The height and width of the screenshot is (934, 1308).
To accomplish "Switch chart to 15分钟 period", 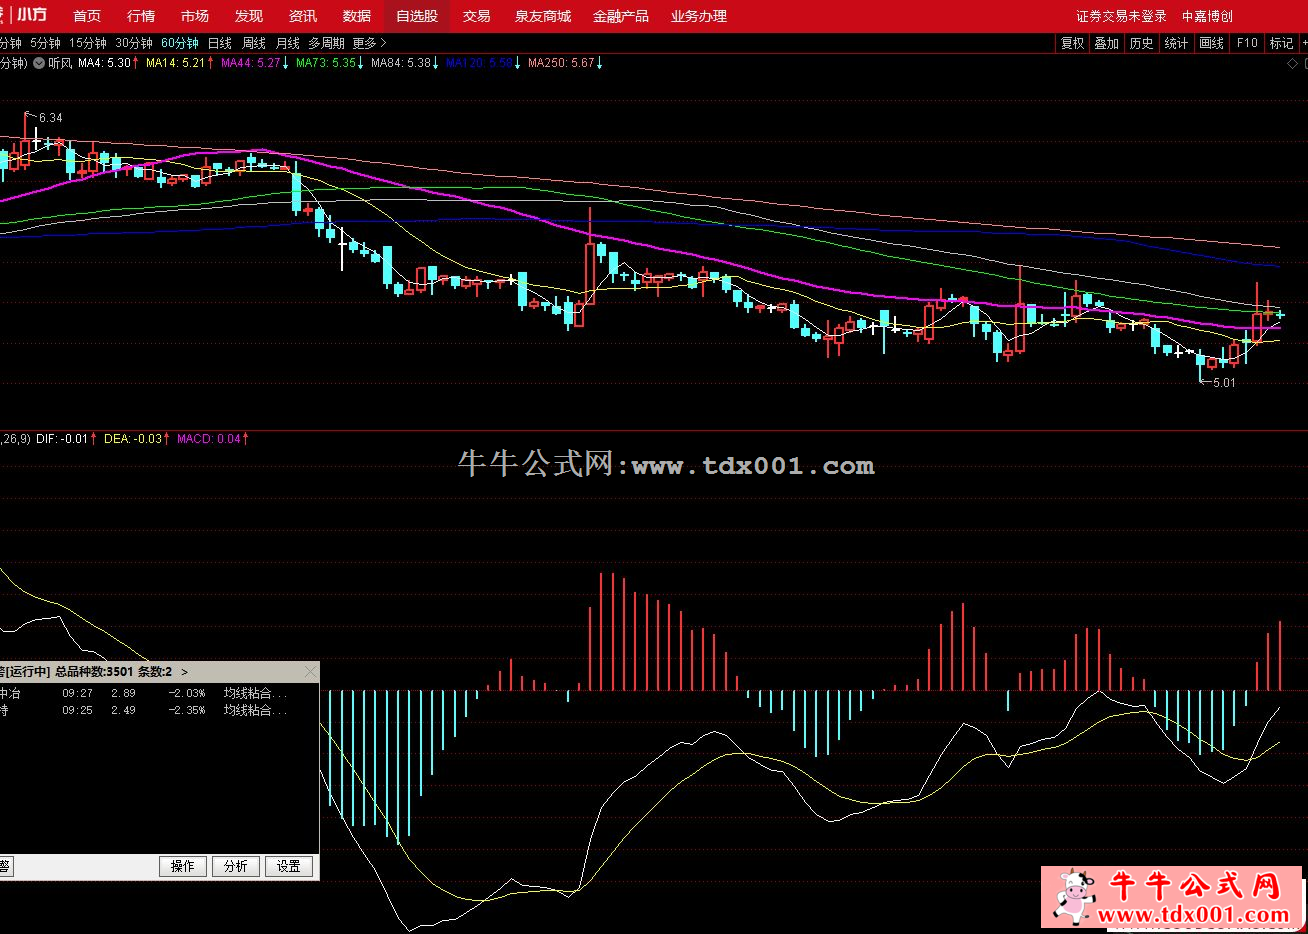I will click(88, 43).
